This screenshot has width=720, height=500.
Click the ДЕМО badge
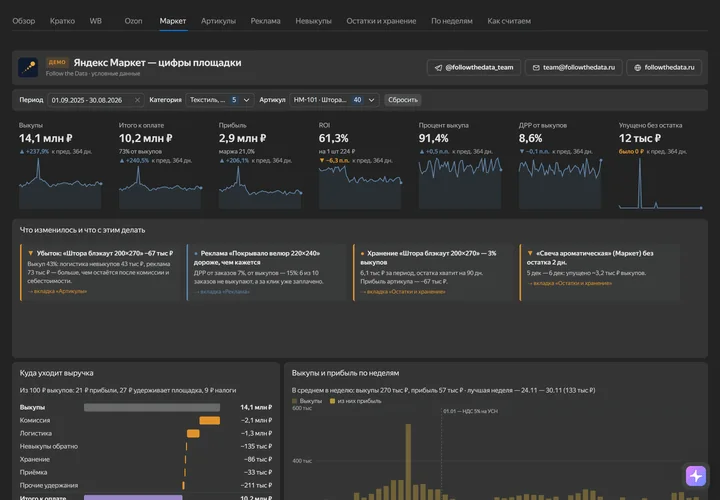click(x=57, y=62)
